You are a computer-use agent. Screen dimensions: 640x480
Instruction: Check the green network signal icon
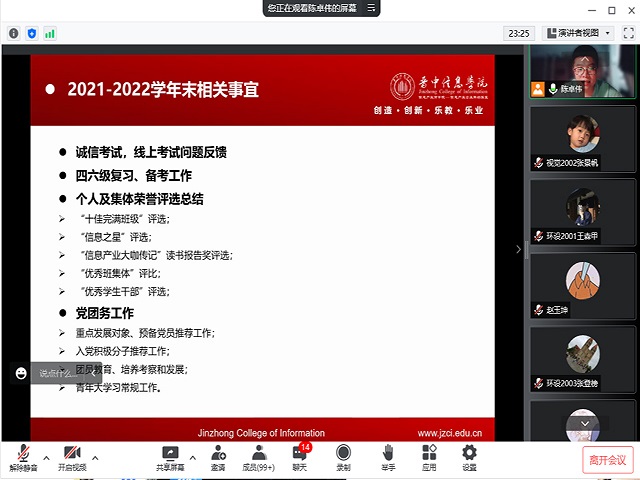pyautogui.click(x=50, y=33)
